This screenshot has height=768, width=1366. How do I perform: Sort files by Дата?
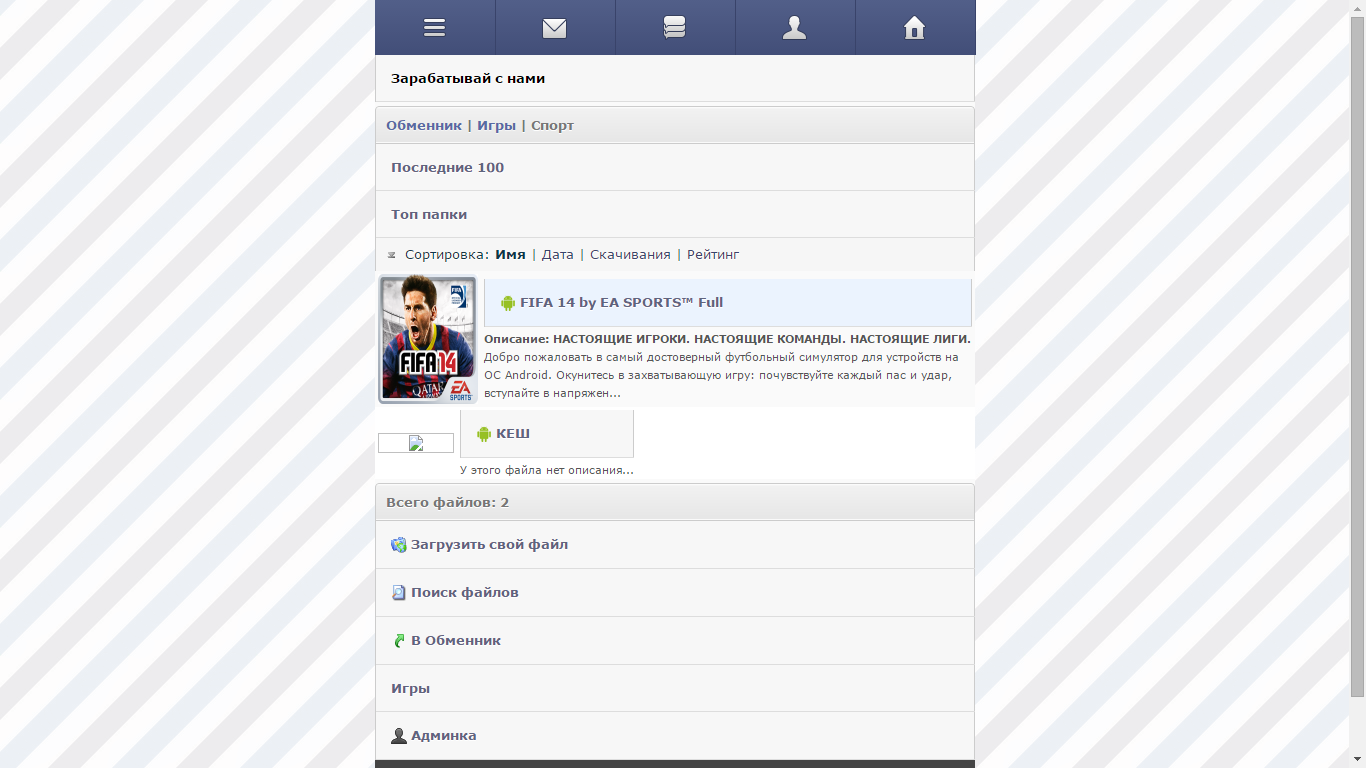tap(558, 255)
